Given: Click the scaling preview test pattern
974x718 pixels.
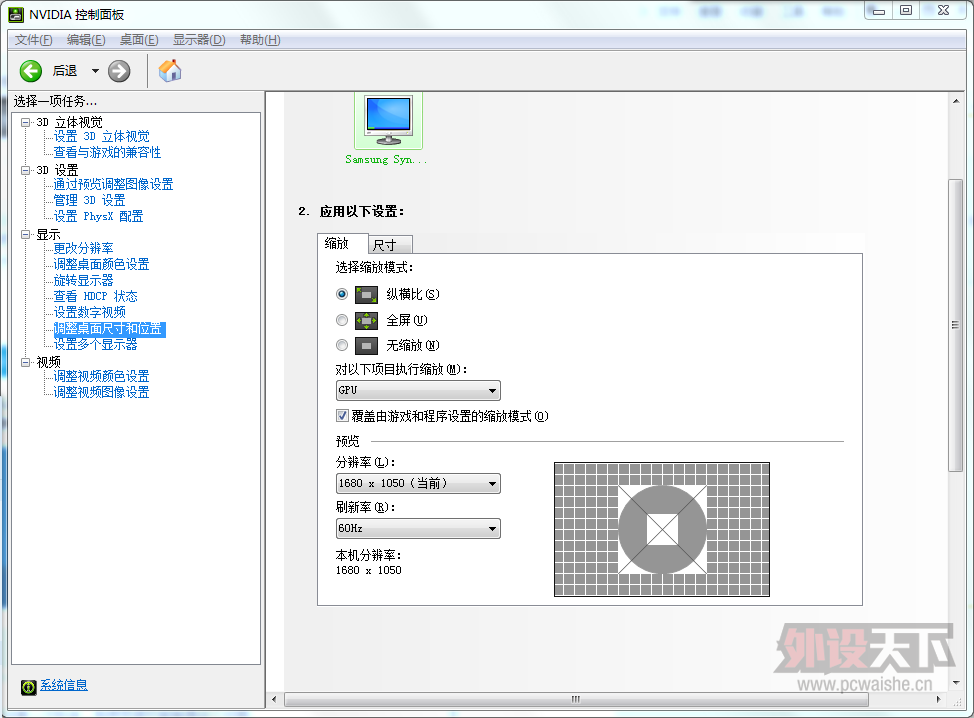Looking at the screenshot, I should coord(662,529).
